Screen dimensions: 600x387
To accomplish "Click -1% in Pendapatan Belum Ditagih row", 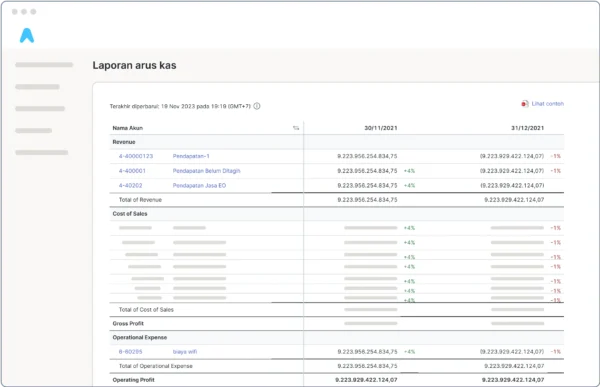I will coord(556,171).
